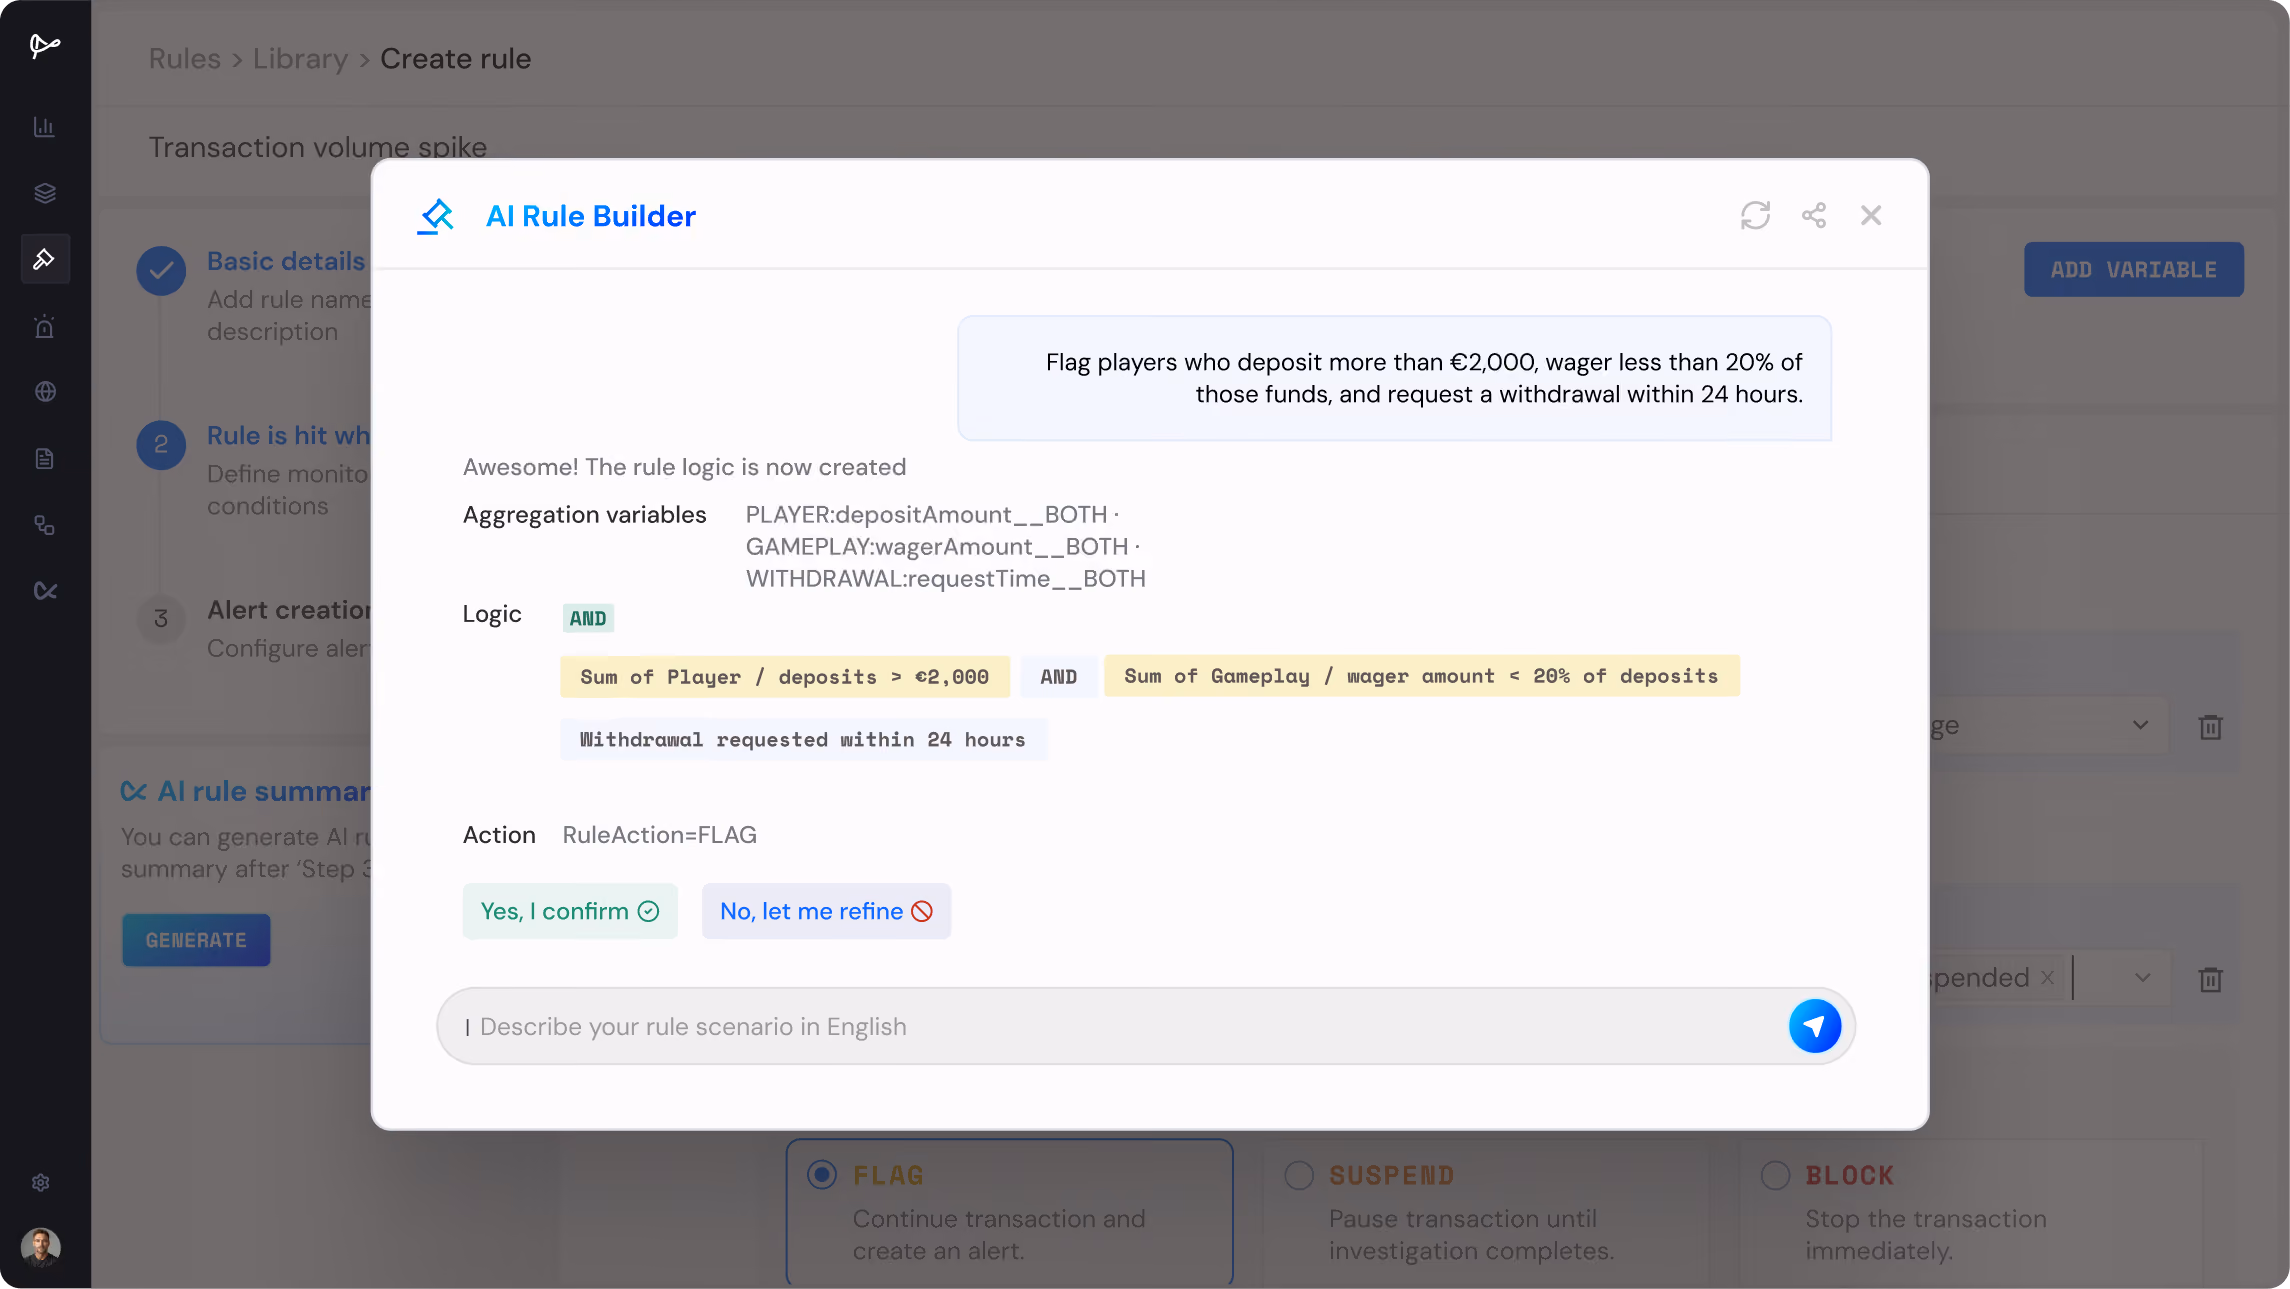Viewport: 2290px width, 1289px height.
Task: Click No, let me refine button
Action: 826,911
